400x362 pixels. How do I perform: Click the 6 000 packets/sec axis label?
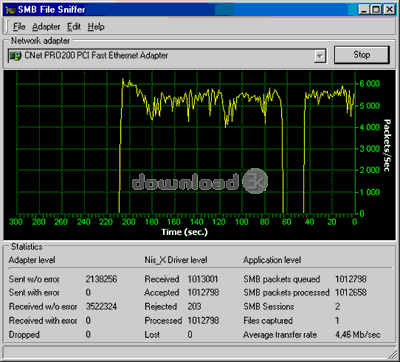coord(369,84)
